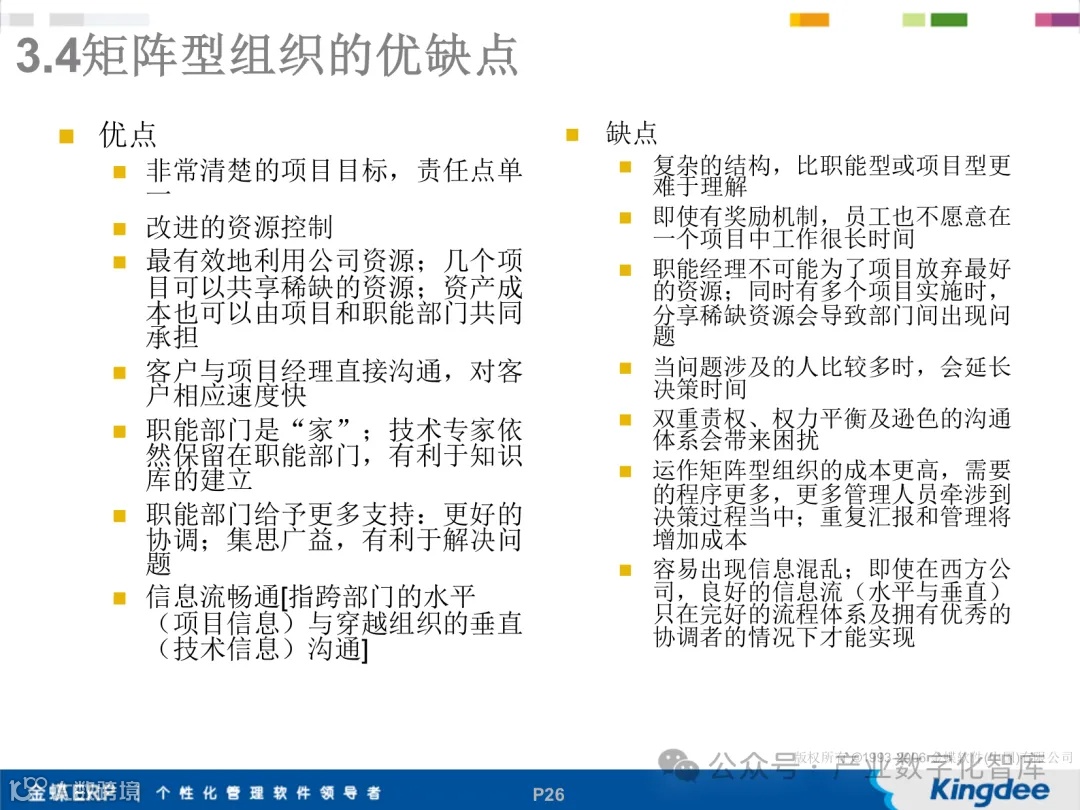Viewport: 1080px width, 810px height.
Task: Click the Kingdee logo
Action: pos(989,789)
